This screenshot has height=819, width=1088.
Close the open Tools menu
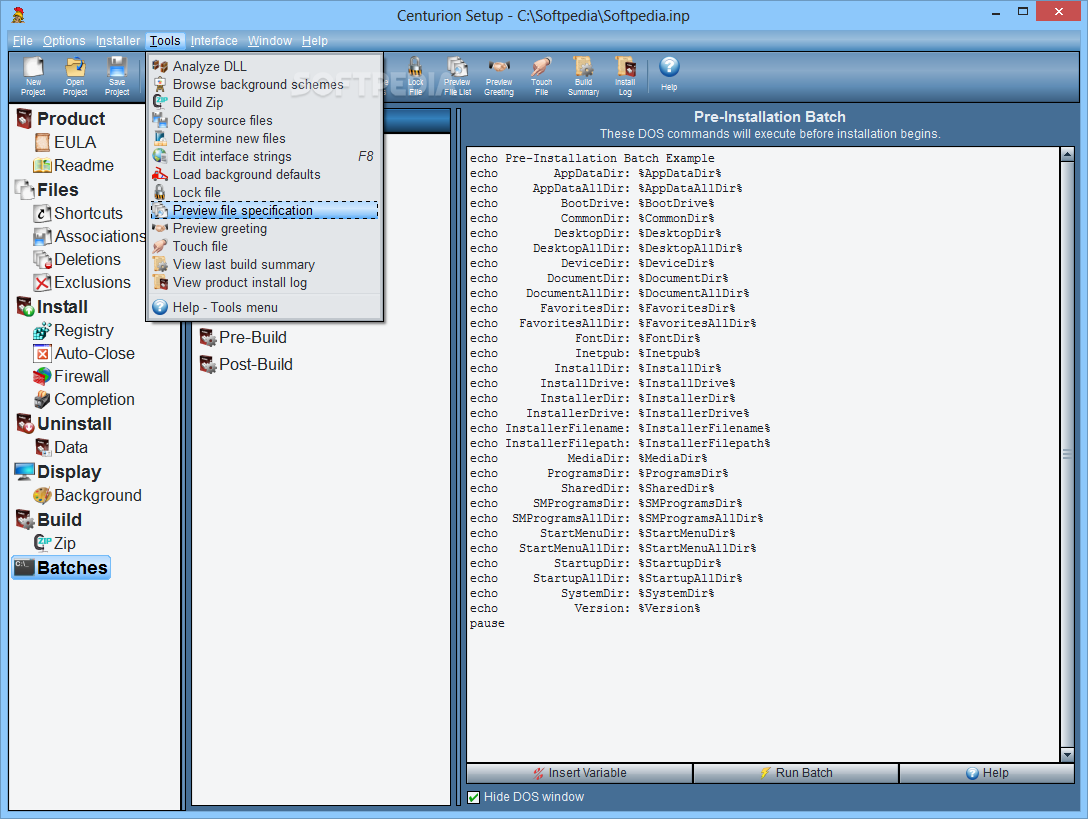[x=164, y=41]
